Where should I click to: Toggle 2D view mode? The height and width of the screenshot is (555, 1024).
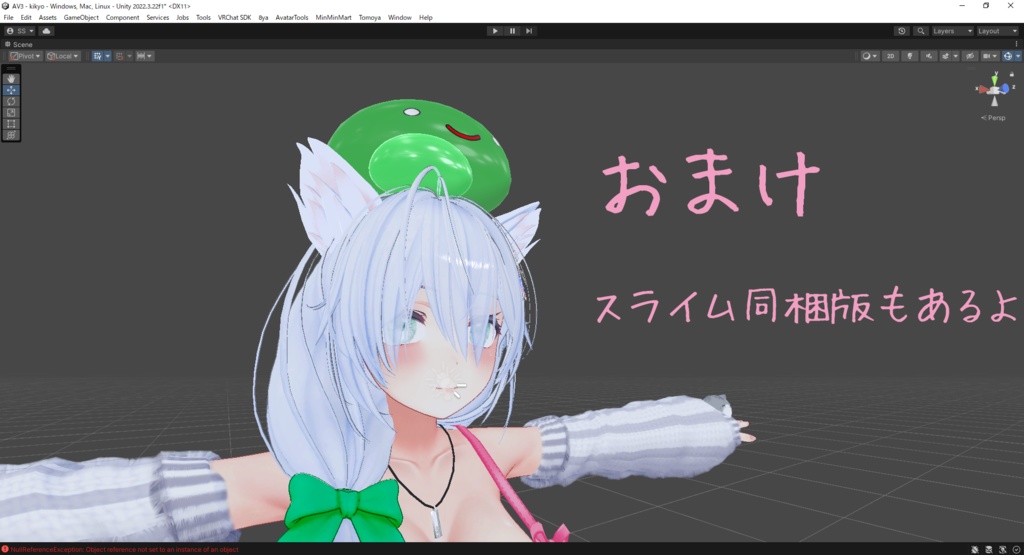tap(890, 56)
